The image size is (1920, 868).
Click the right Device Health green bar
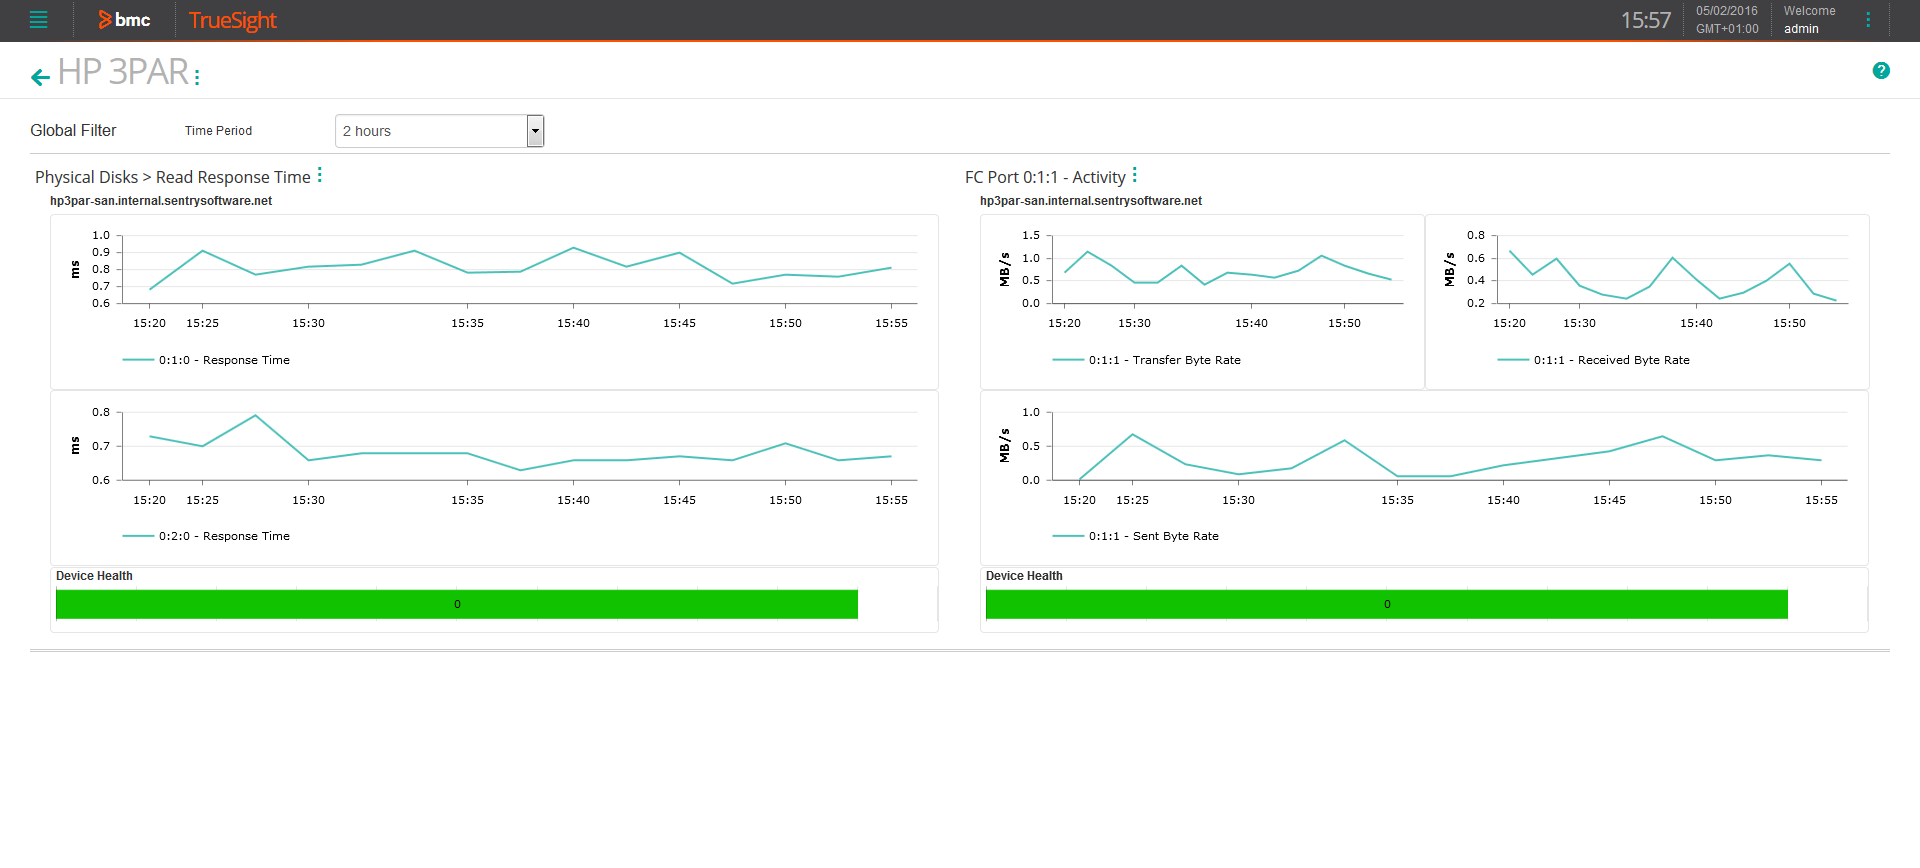(x=1387, y=604)
